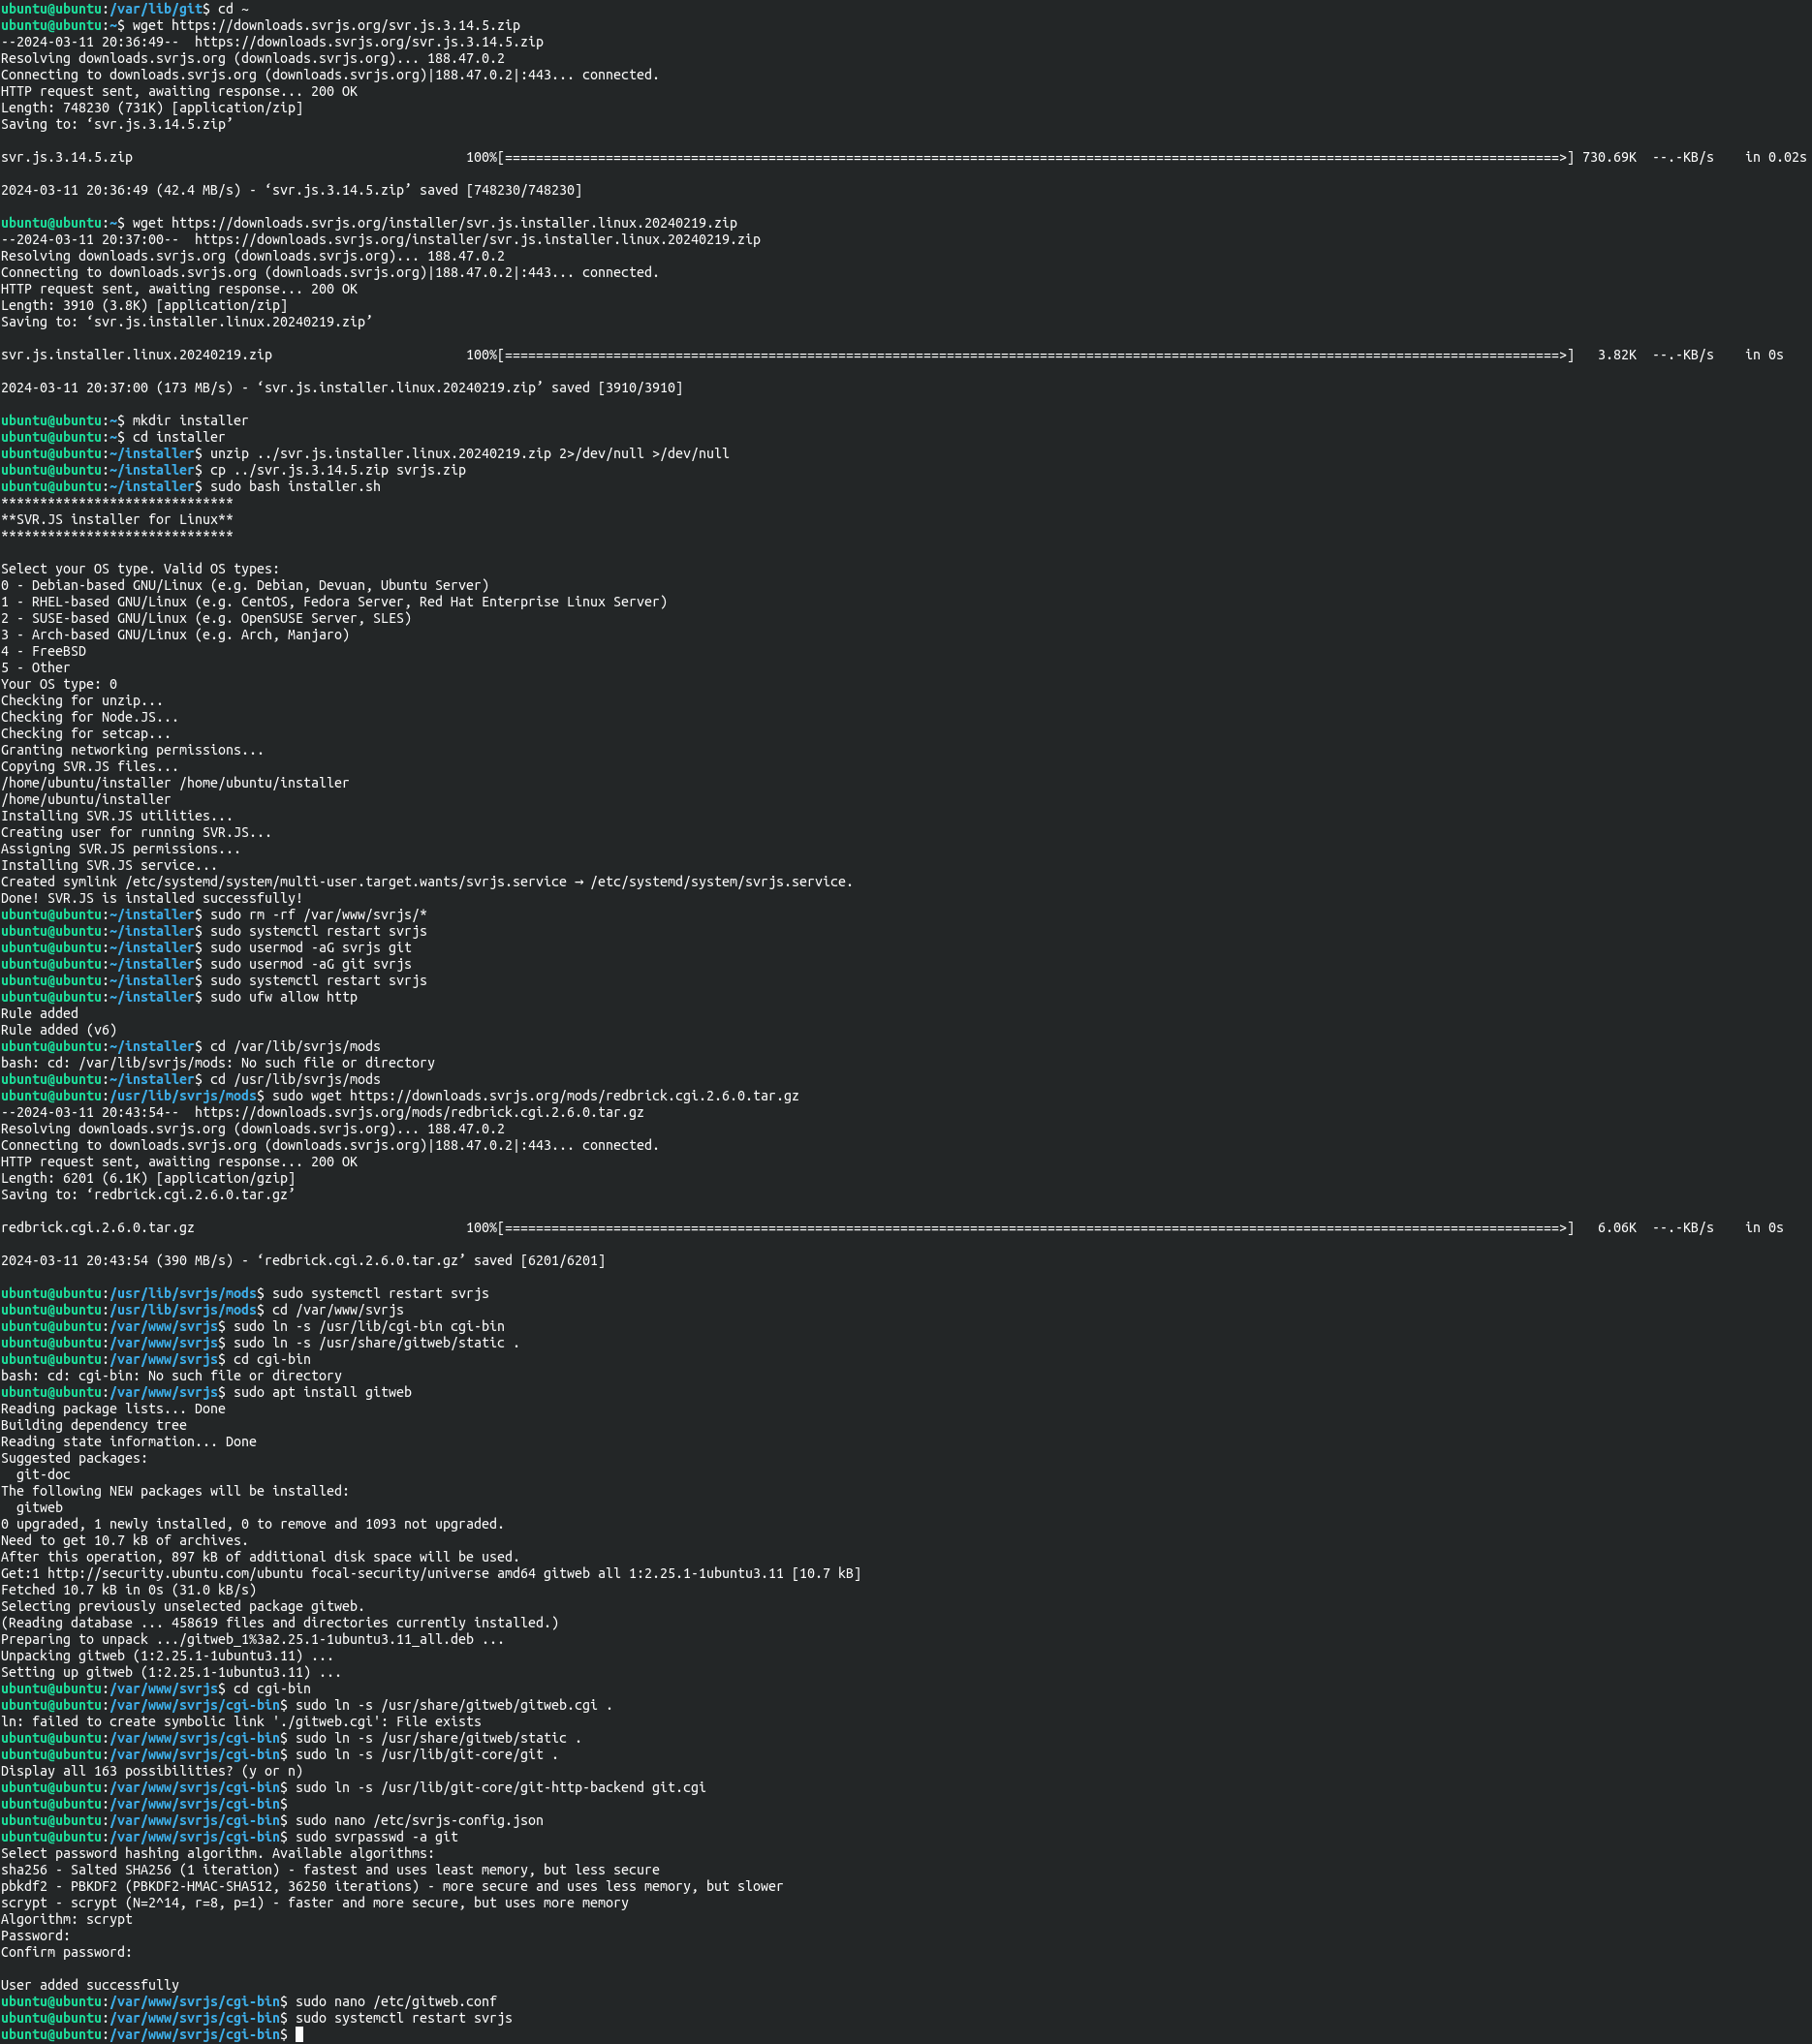Click the 'sudo apt install gitweb' command
This screenshot has height=2044, width=1812.
tap(323, 1392)
